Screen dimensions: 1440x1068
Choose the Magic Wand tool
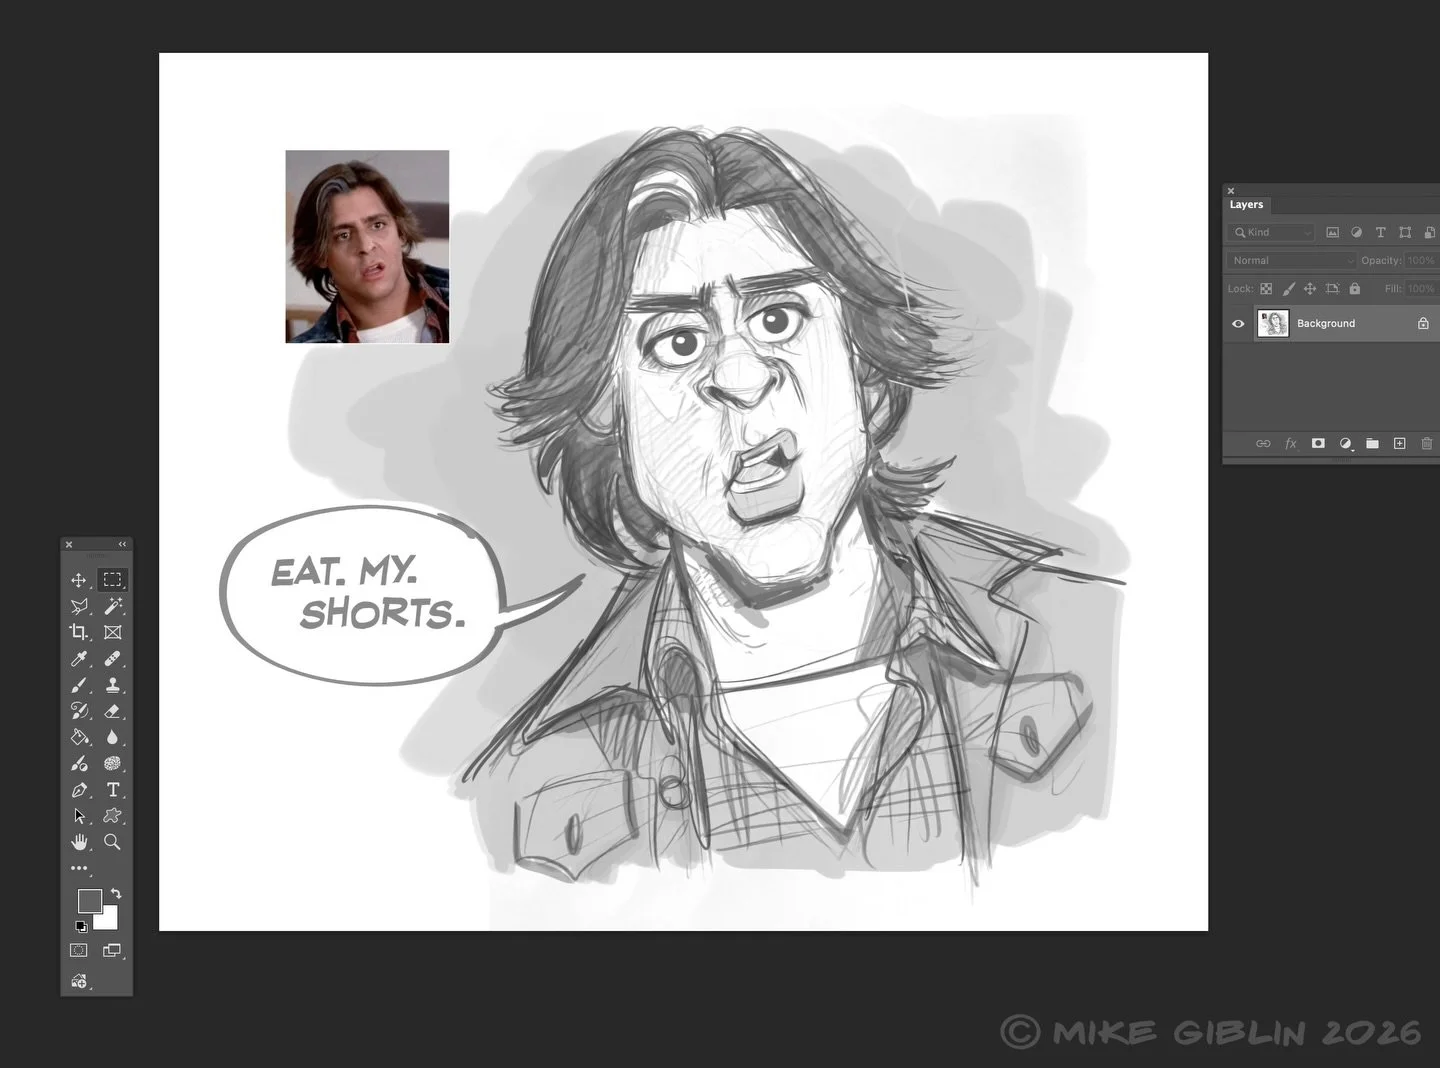click(112, 606)
